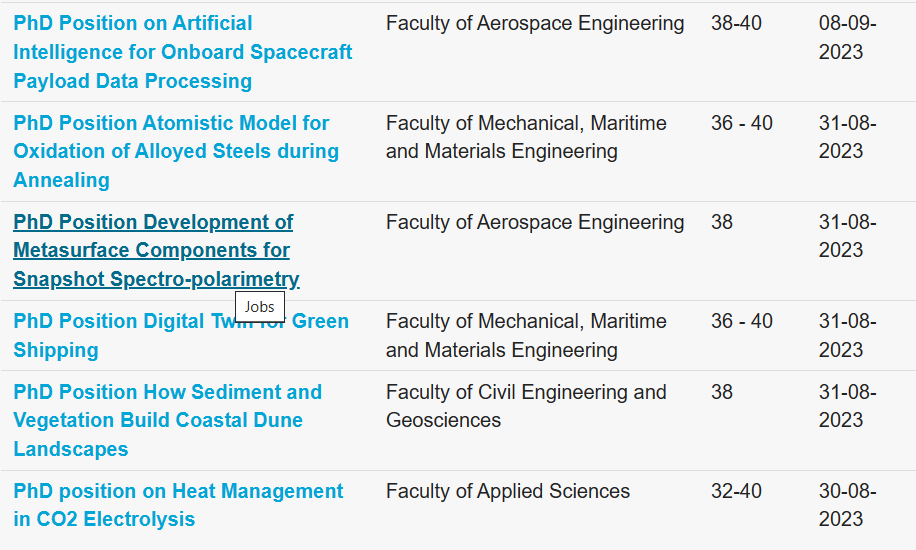Click the 38-40 hours cell
The width and height of the screenshot is (916, 550).
pyautogui.click(x=736, y=23)
